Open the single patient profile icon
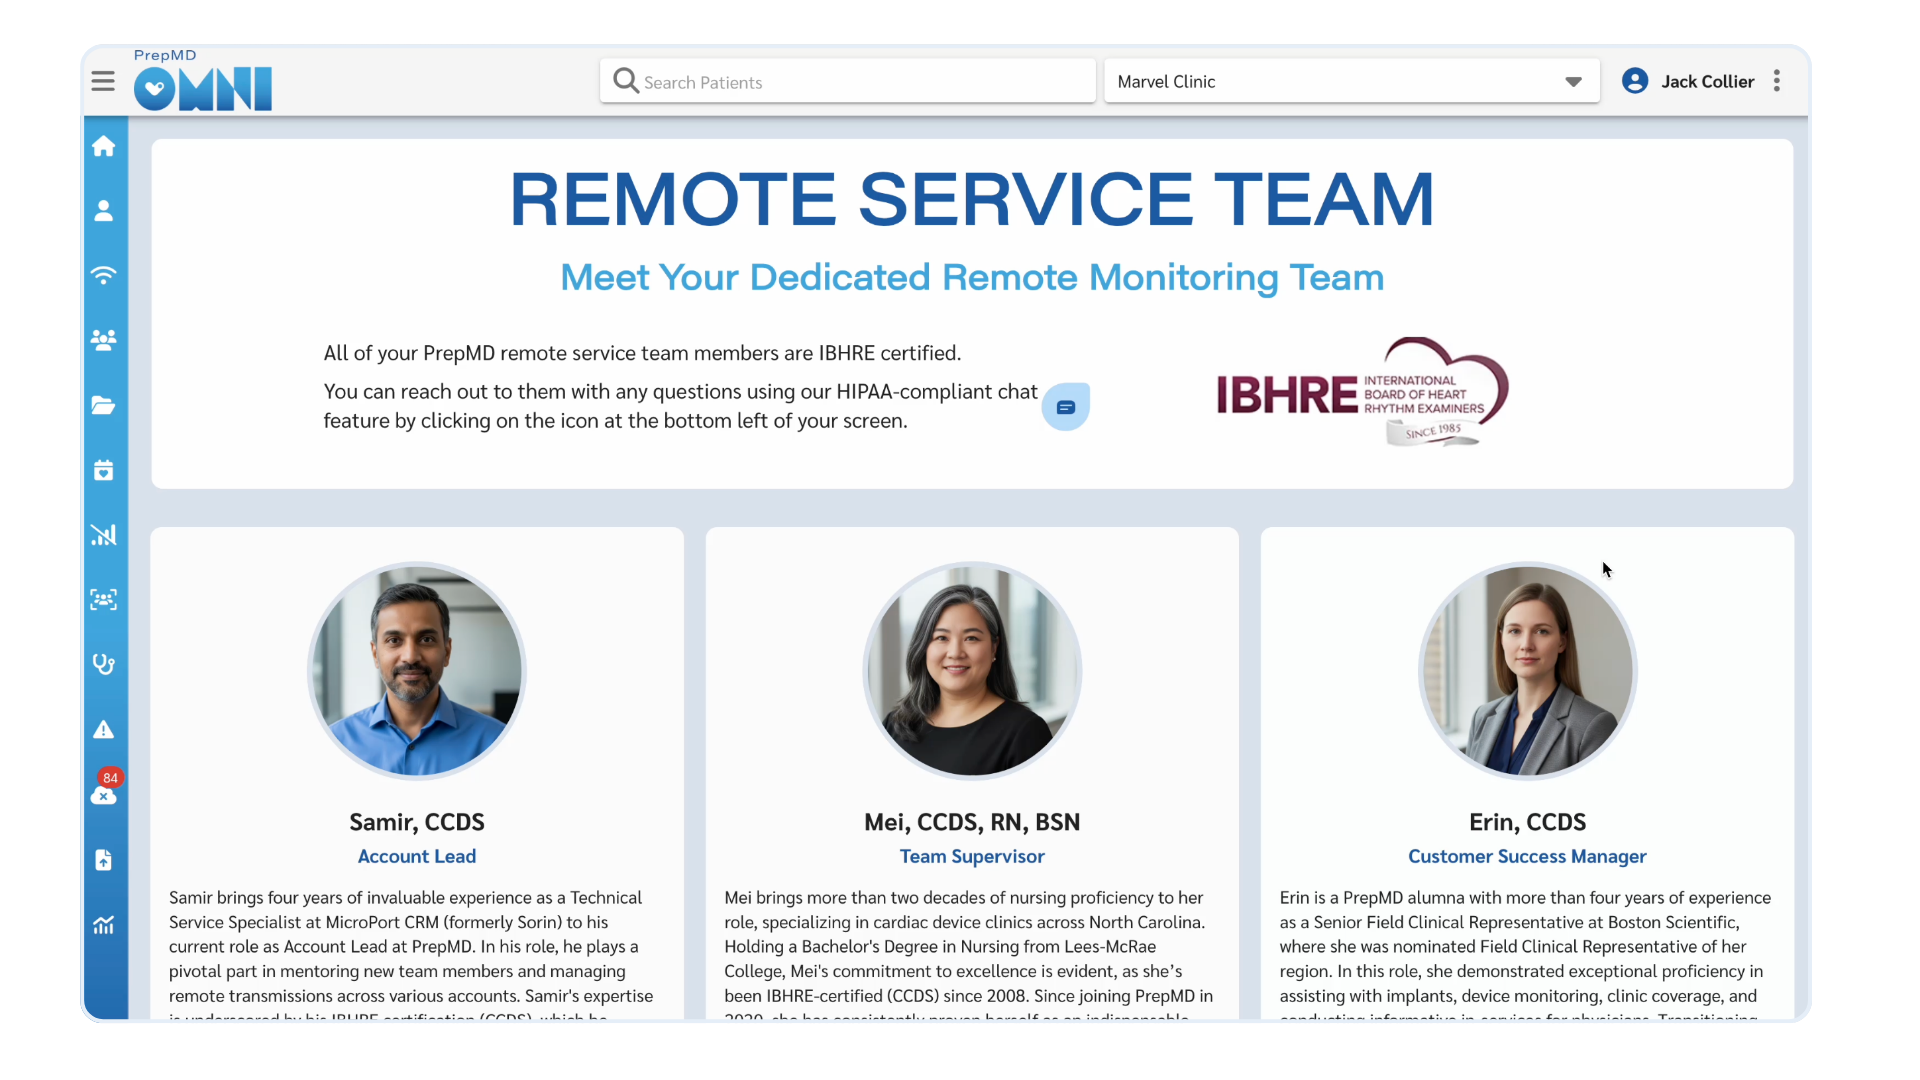1920x1080 pixels. pyautogui.click(x=103, y=211)
